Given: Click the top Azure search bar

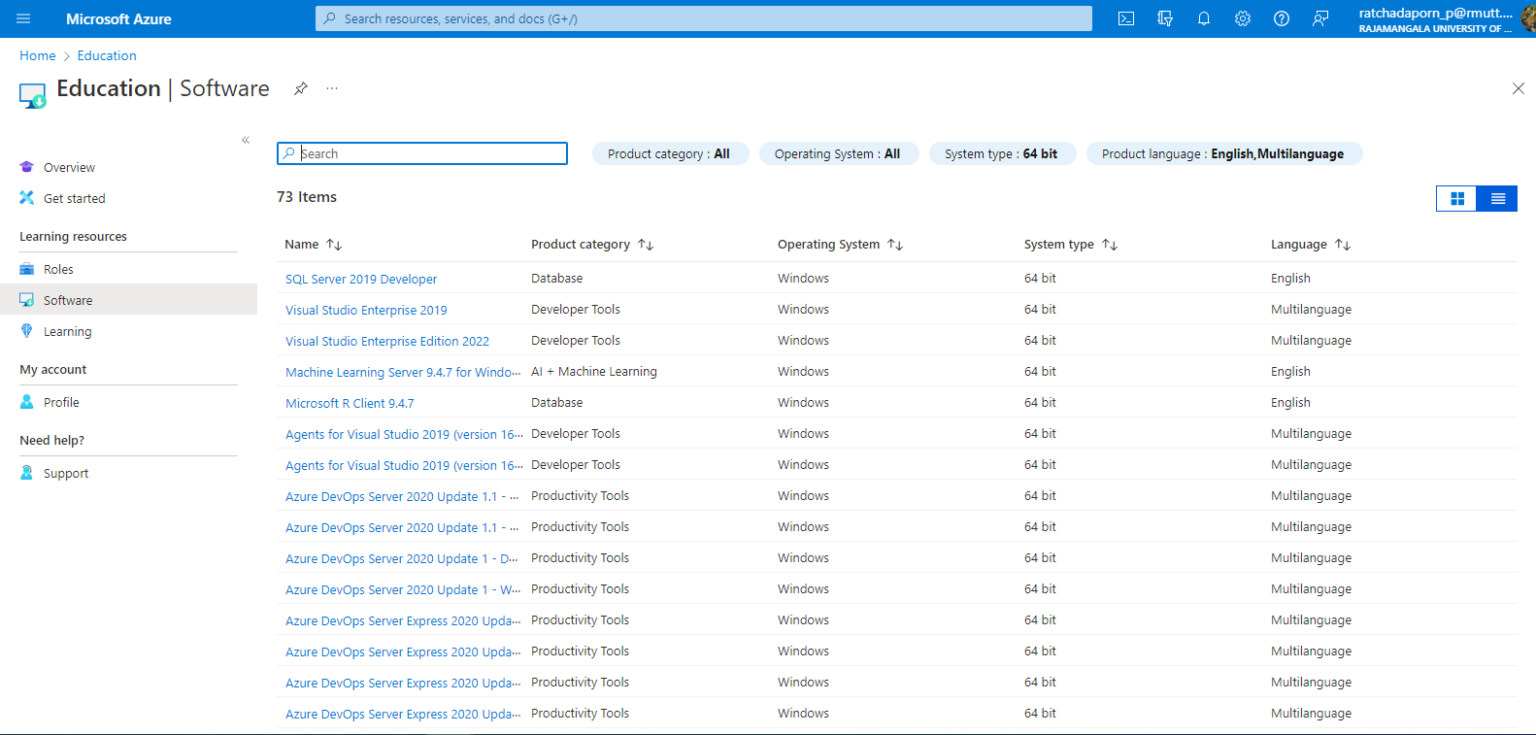Looking at the screenshot, I should tap(704, 19).
